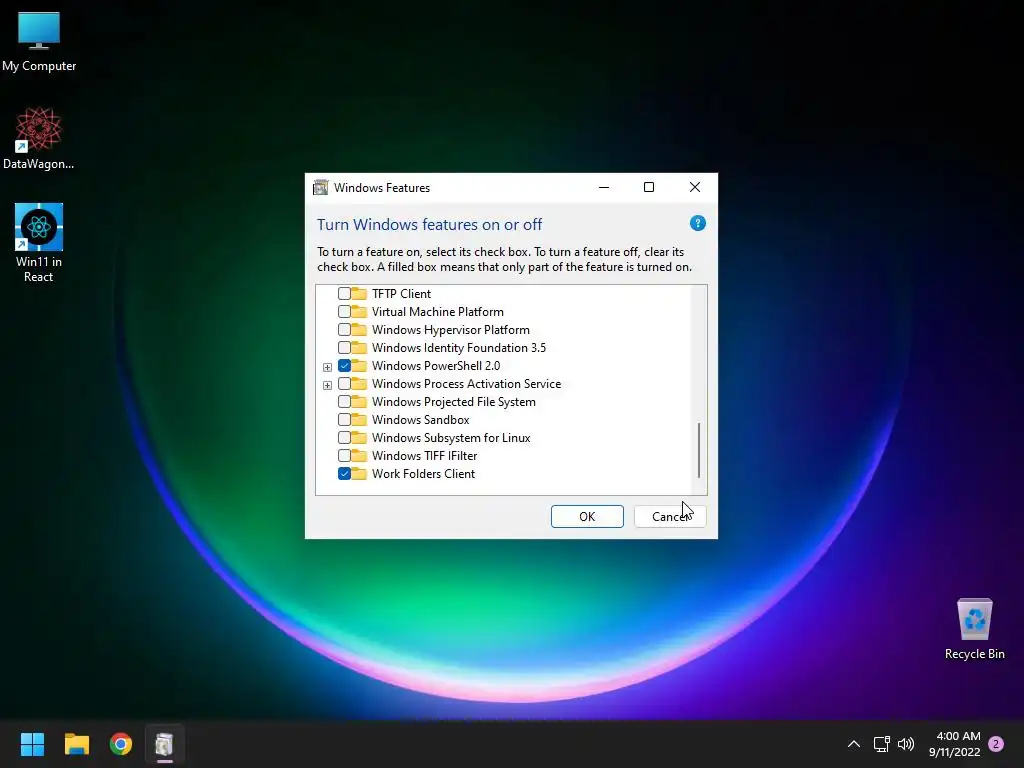The image size is (1024, 768).
Task: Show hidden system tray icons
Action: tap(854, 744)
